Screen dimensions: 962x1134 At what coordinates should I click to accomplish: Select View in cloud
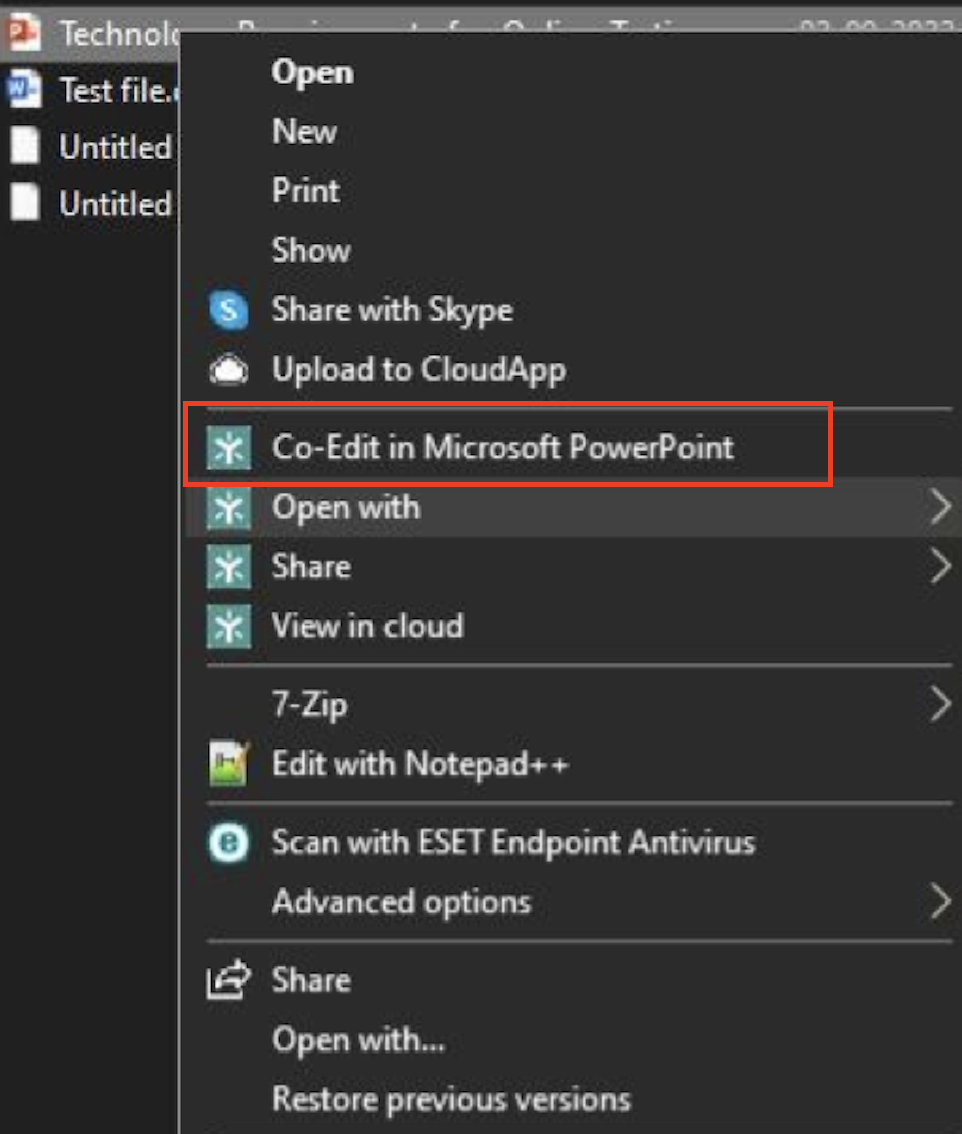click(x=367, y=626)
